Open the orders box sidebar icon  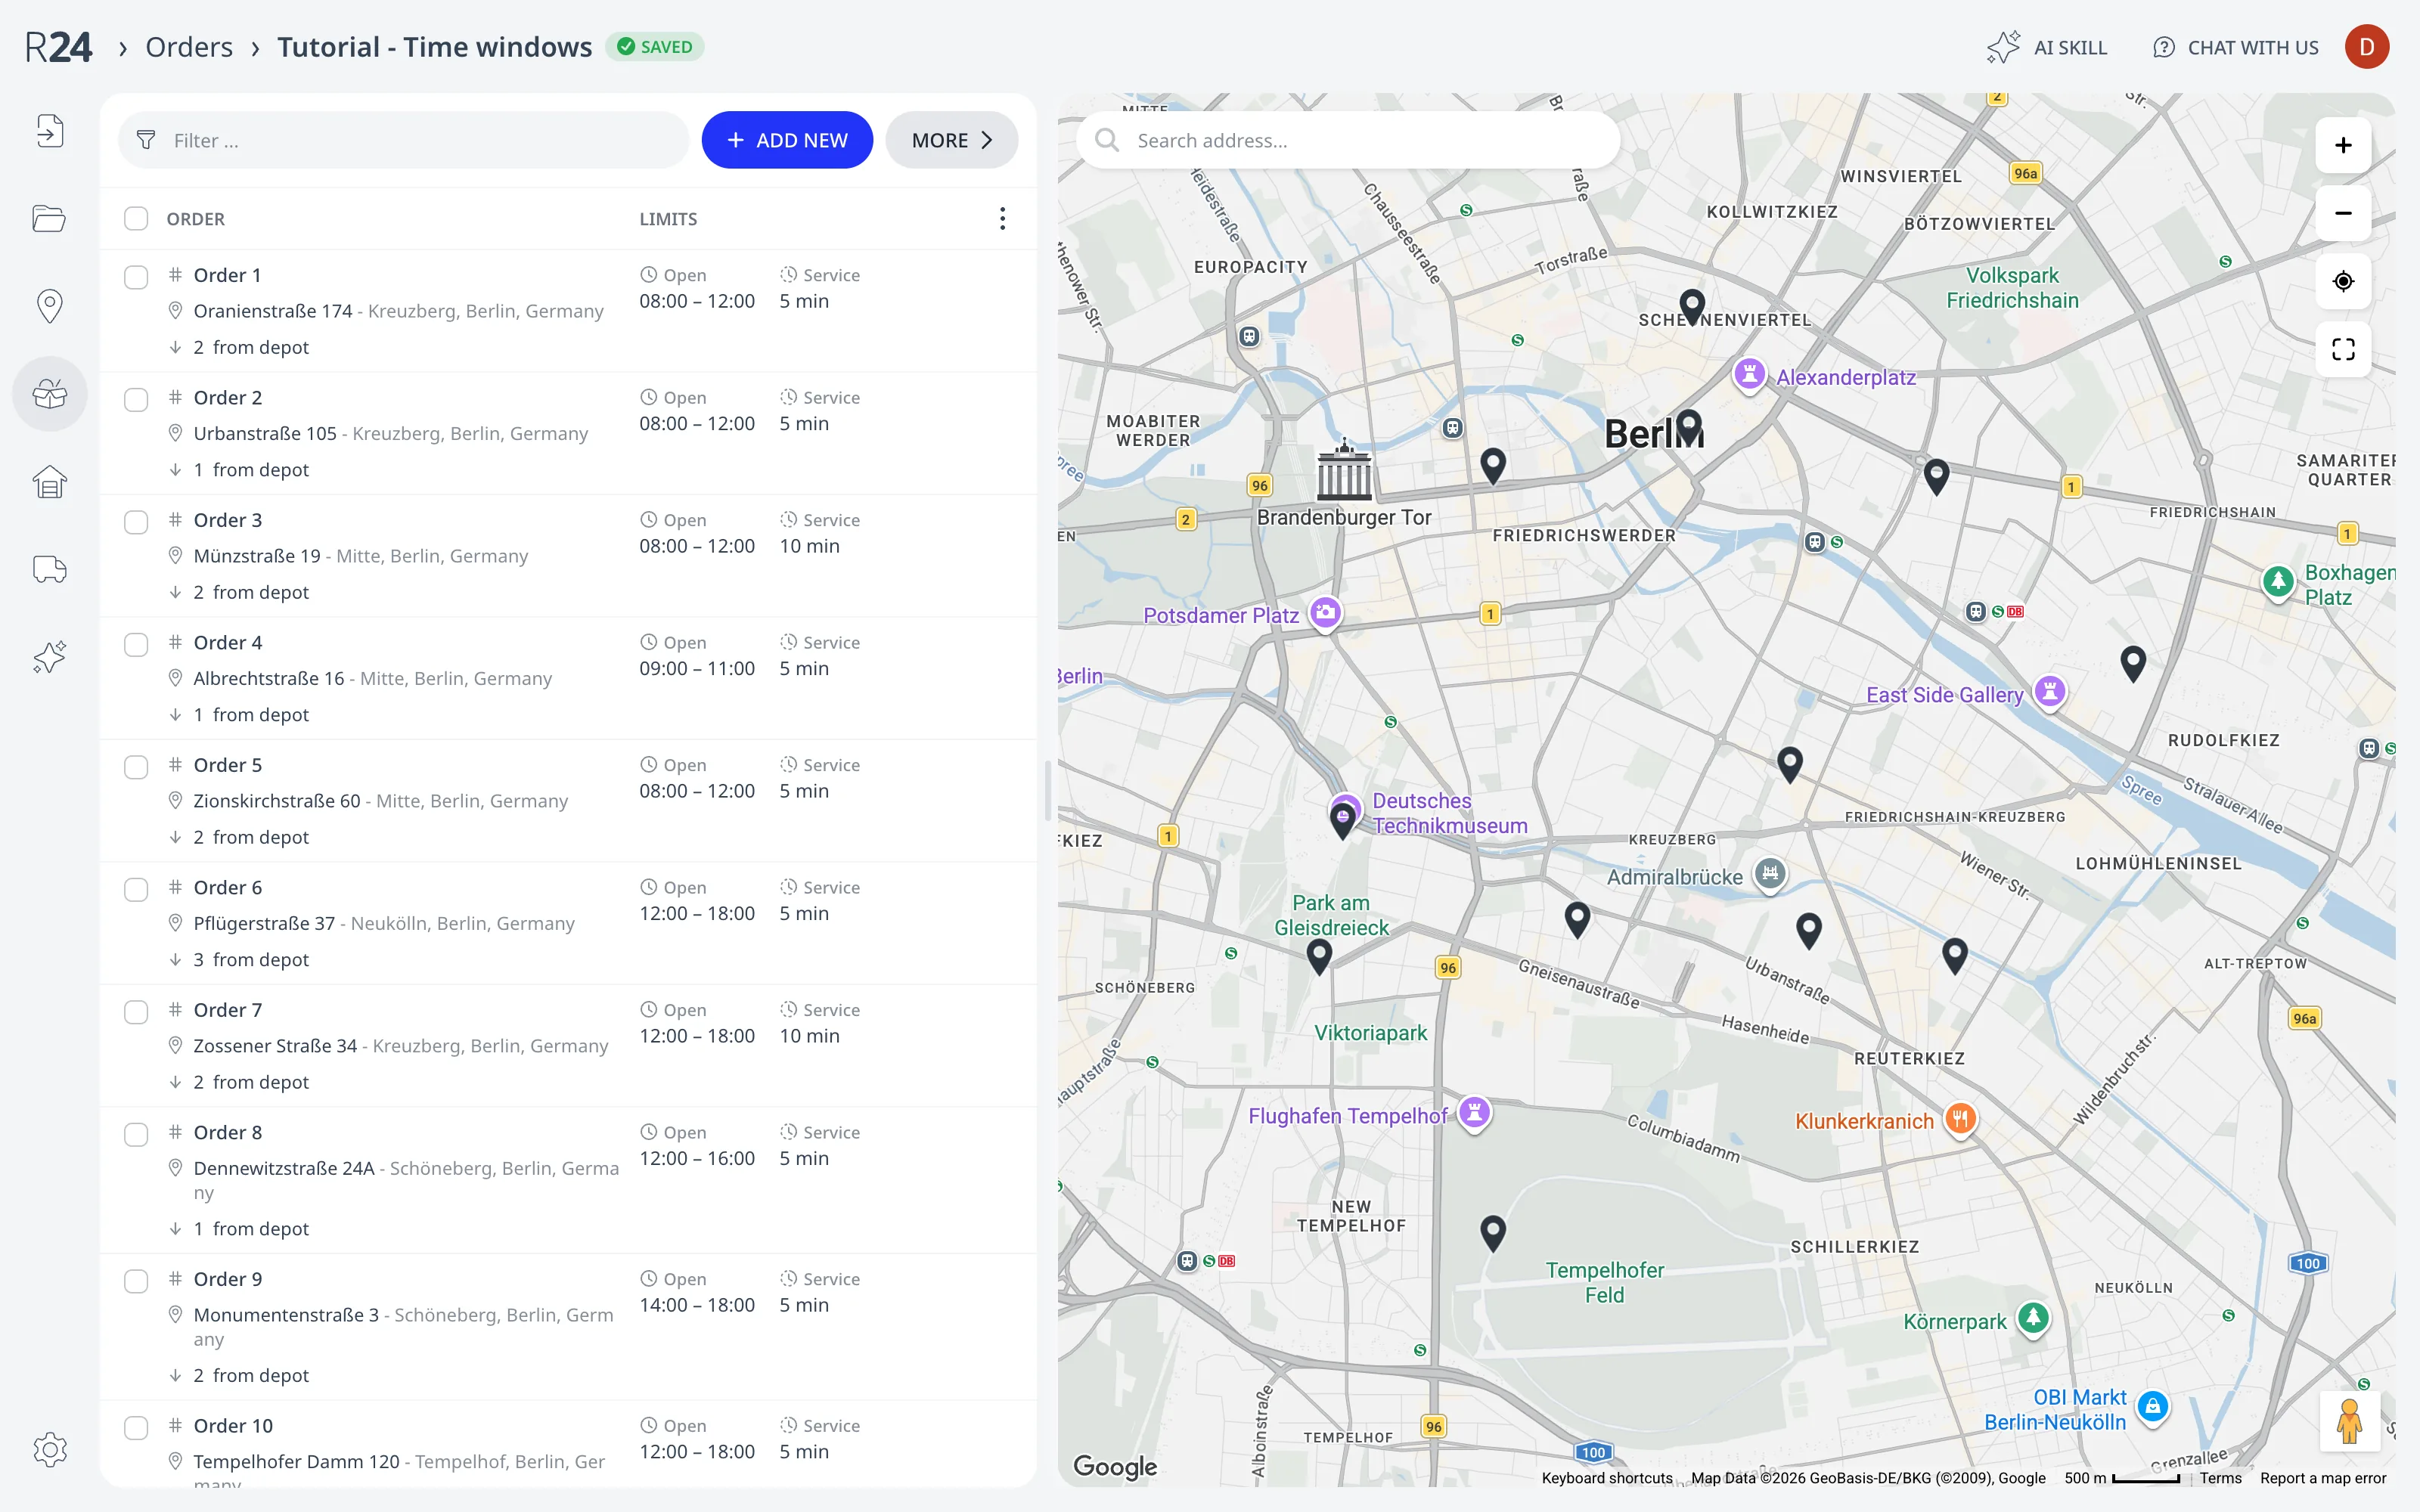coord(49,394)
